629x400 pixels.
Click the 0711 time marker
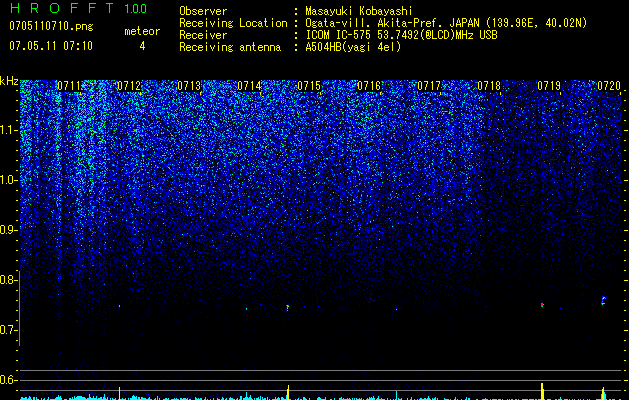[x=69, y=86]
